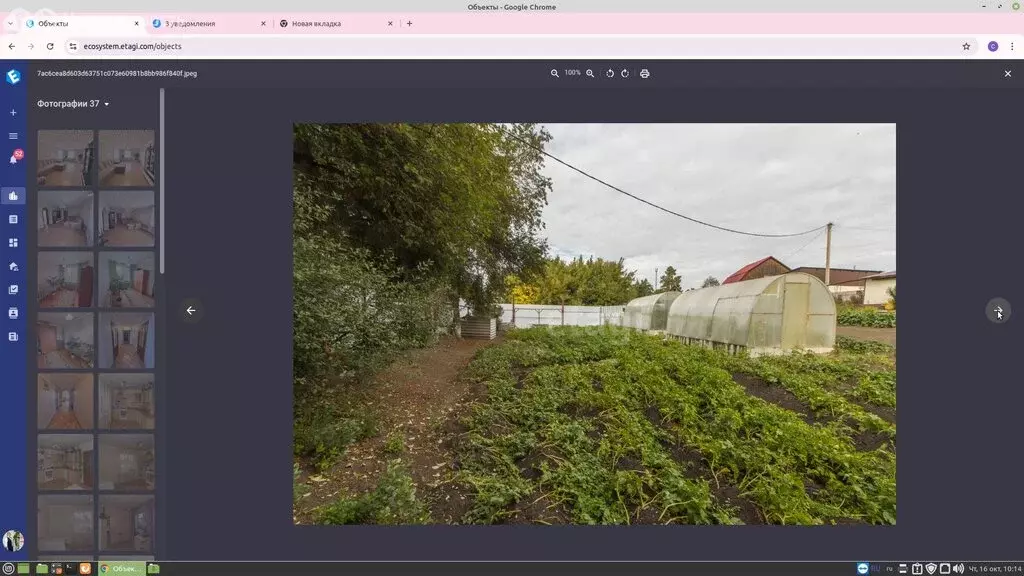1024x576 pixels.
Task: Rotate the photo clockwise
Action: pyautogui.click(x=625, y=73)
